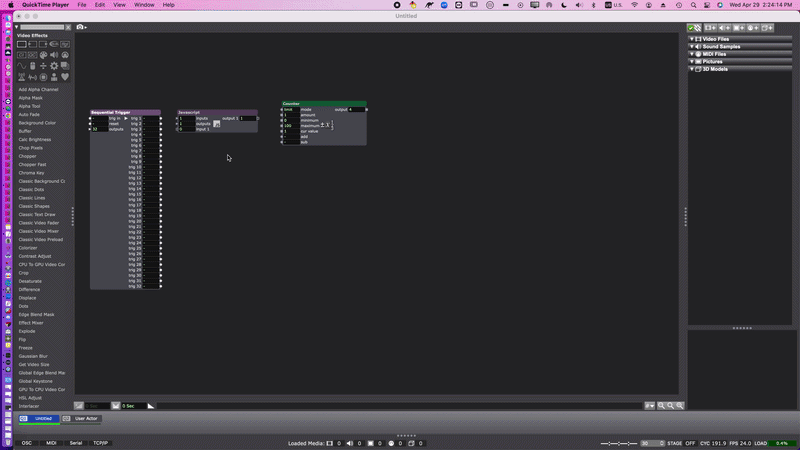
Task: Toggle the OSC status indicator
Action: (x=27, y=442)
